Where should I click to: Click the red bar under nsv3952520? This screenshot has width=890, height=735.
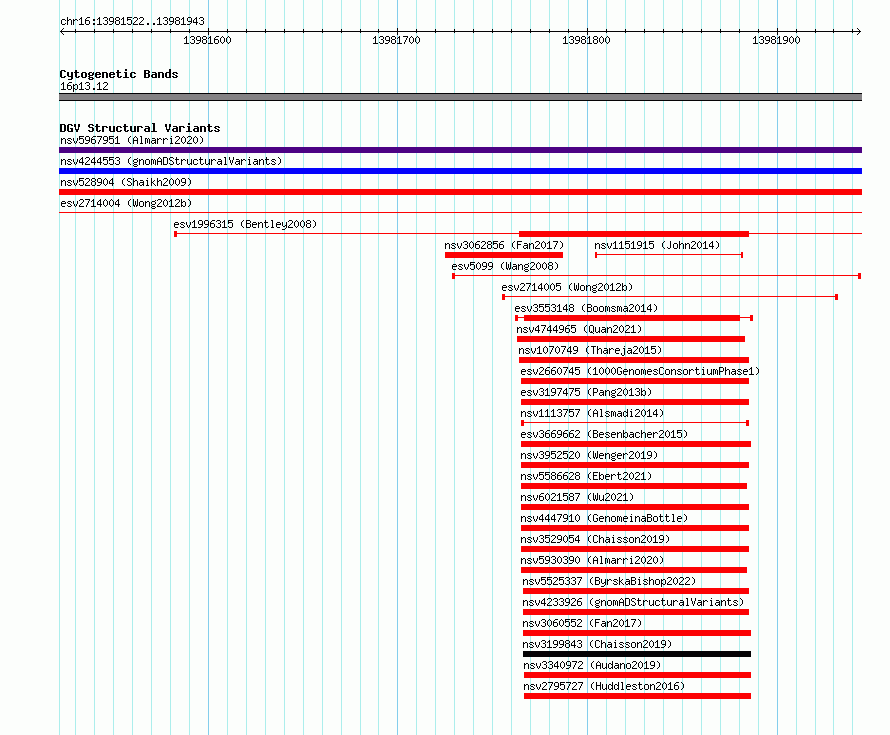point(635,465)
